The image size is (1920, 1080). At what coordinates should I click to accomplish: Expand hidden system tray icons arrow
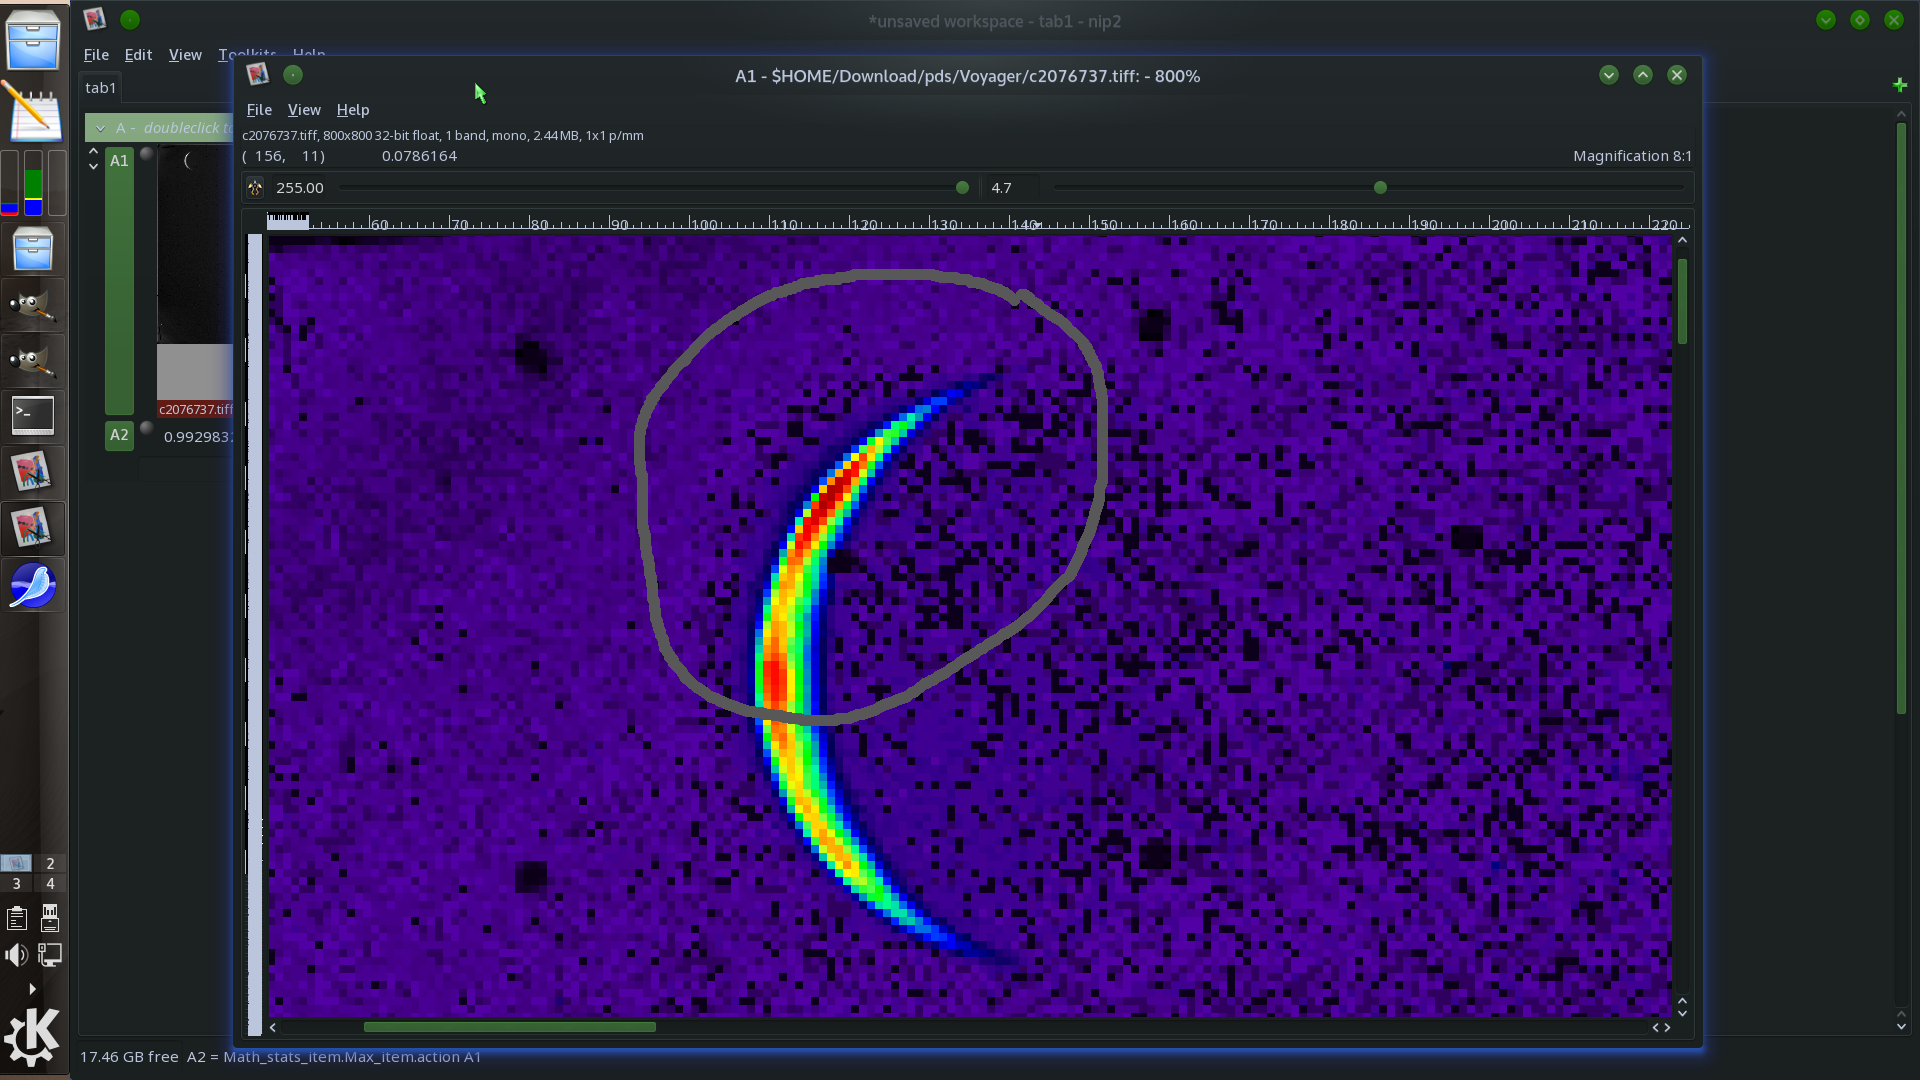click(32, 989)
